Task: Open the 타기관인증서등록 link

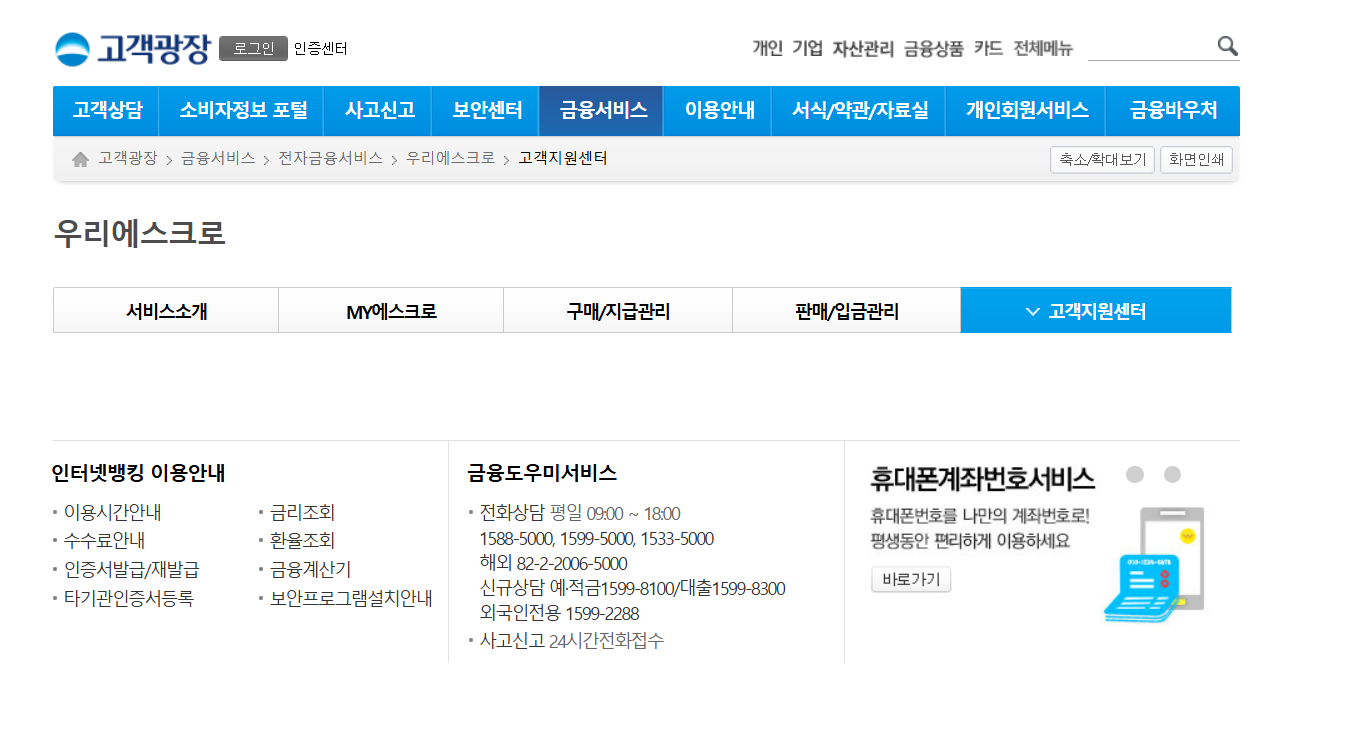Action: click(x=128, y=599)
